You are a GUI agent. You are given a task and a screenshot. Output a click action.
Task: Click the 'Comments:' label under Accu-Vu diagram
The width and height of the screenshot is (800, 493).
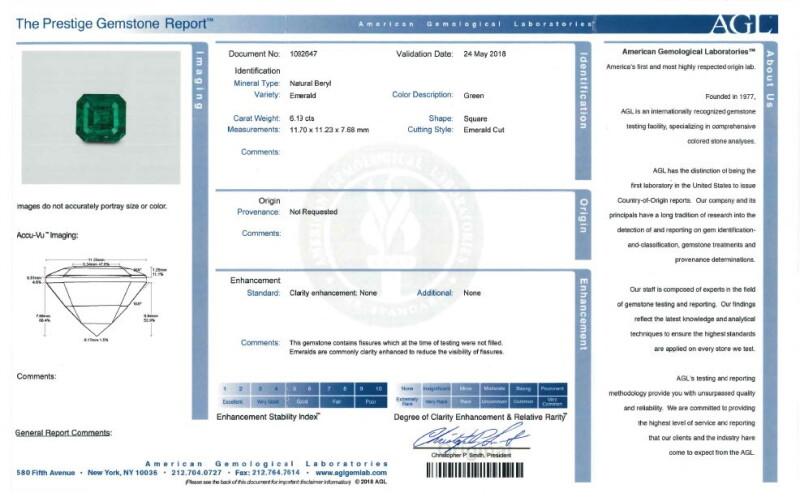pos(36,377)
